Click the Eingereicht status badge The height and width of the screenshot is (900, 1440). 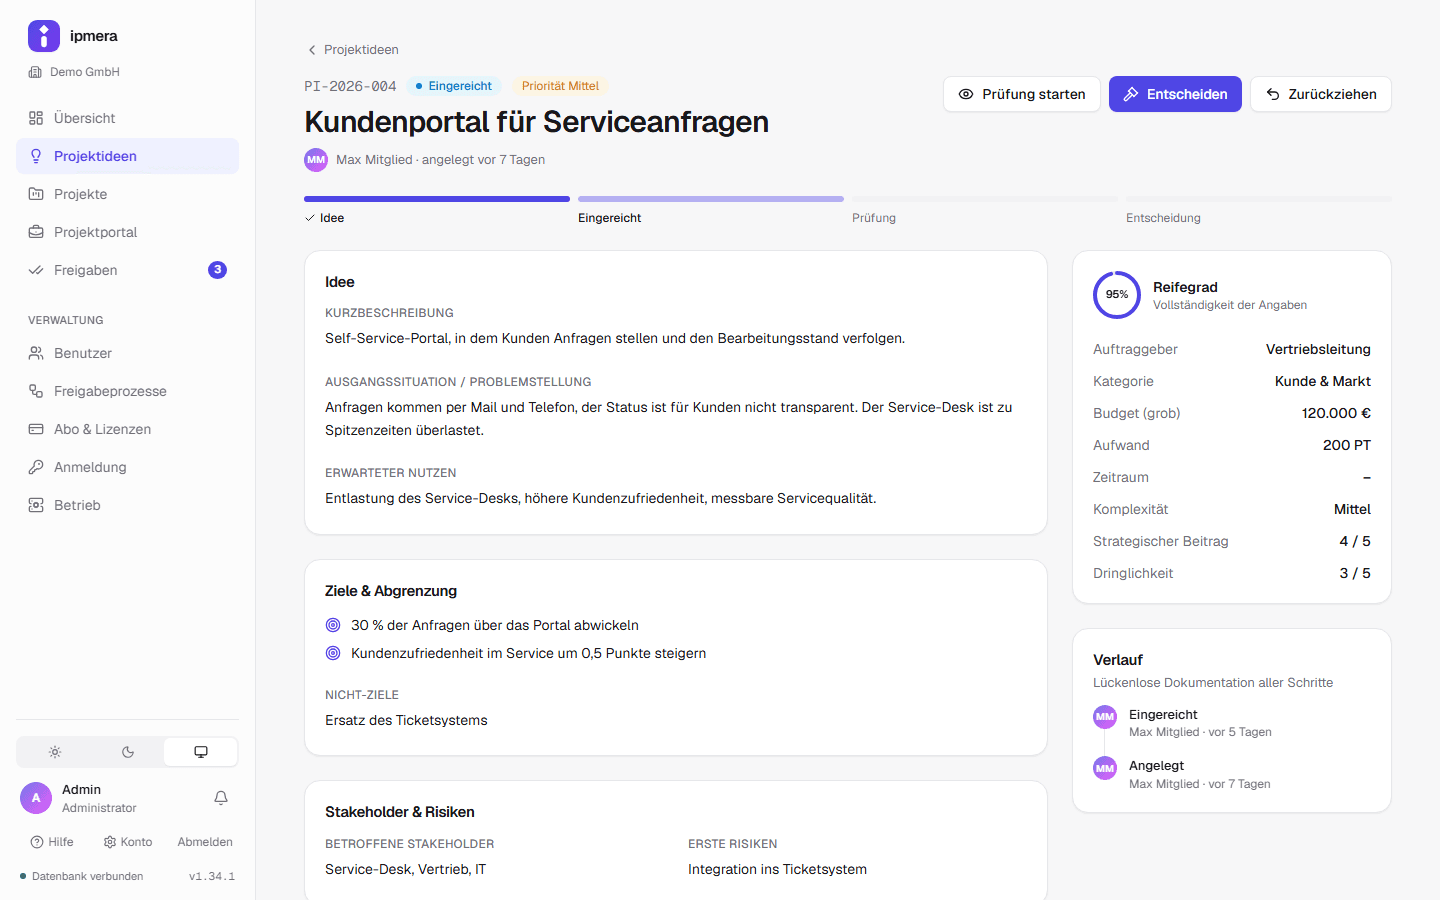click(x=454, y=86)
